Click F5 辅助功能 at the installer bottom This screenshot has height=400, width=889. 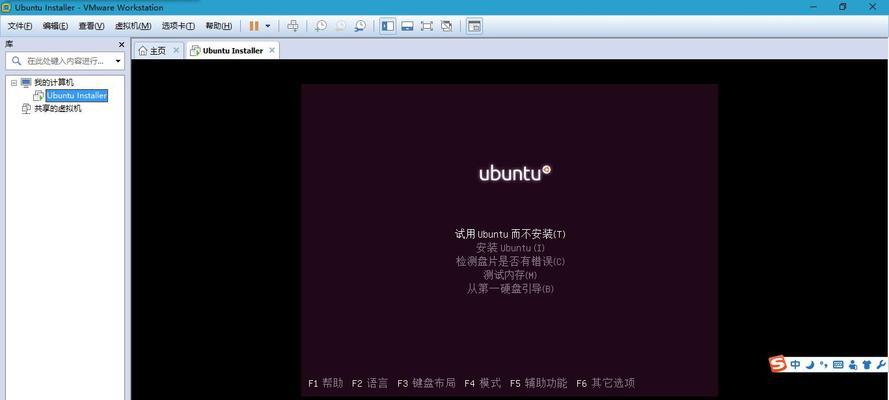coord(539,383)
